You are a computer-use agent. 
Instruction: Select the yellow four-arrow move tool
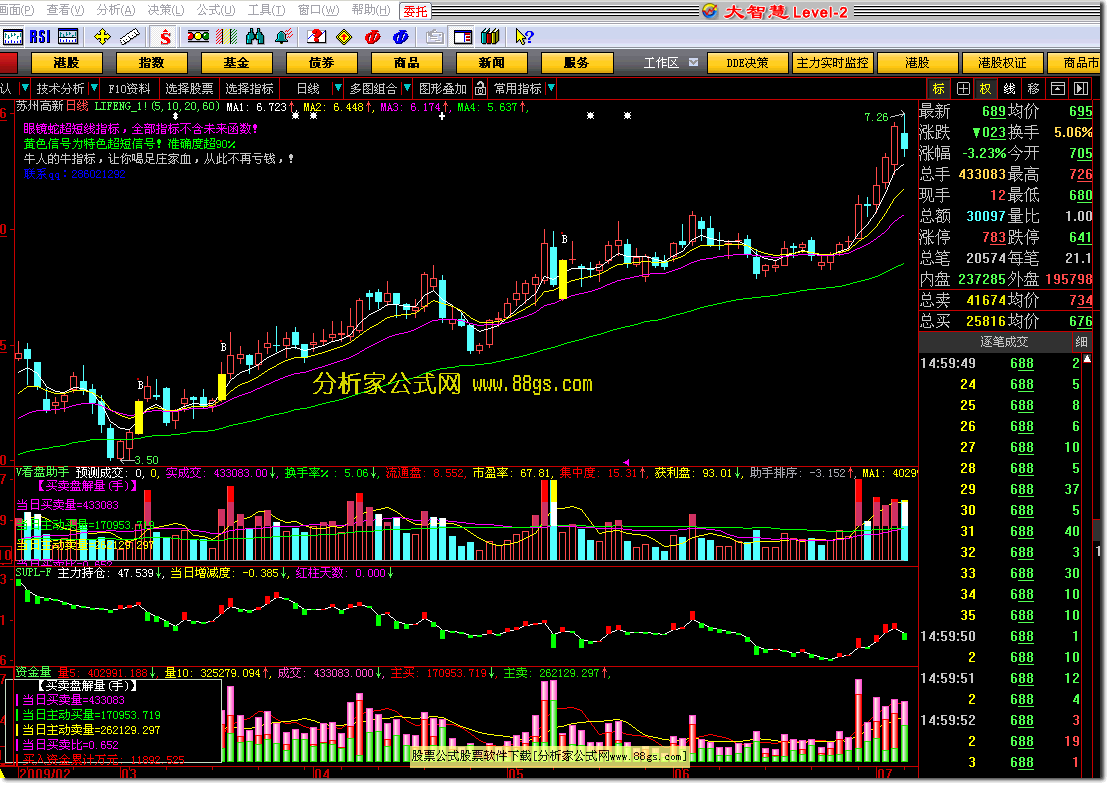[x=102, y=37]
